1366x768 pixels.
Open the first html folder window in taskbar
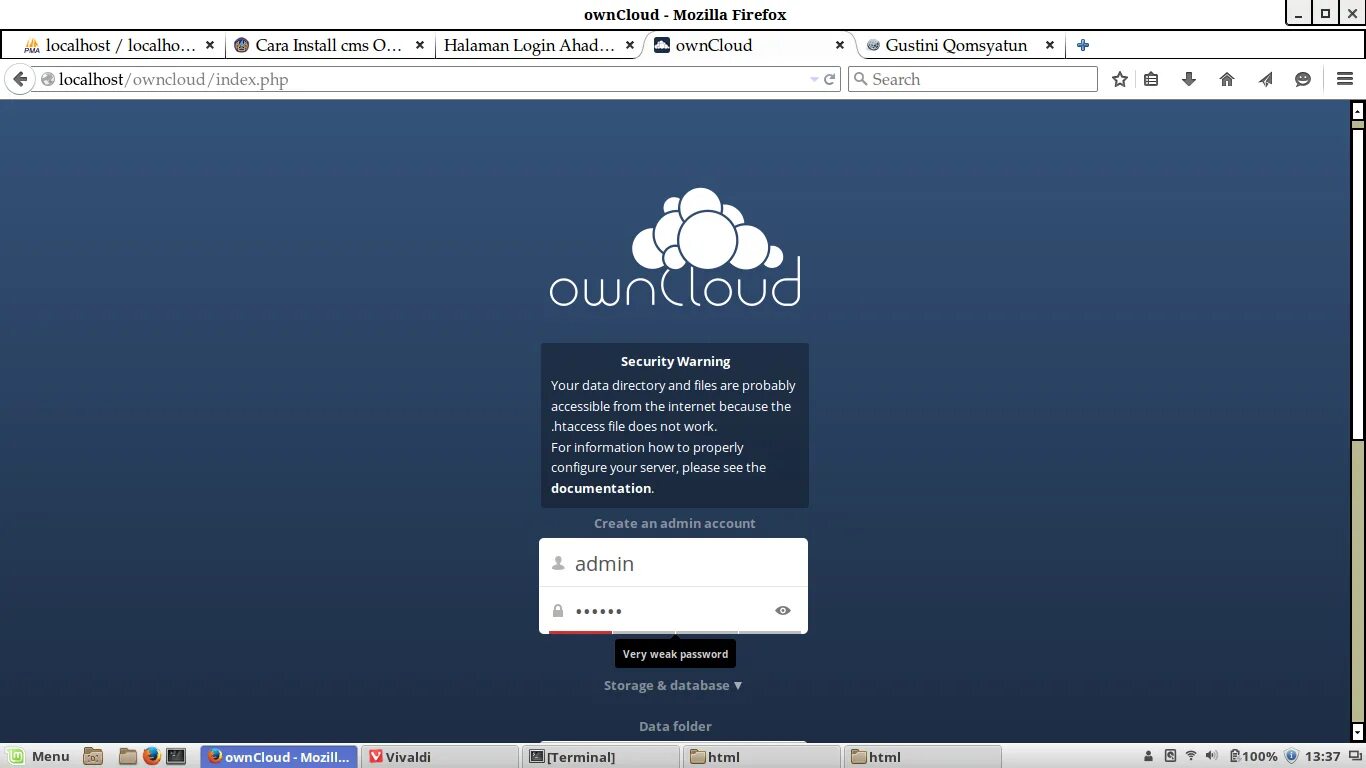pos(762,757)
